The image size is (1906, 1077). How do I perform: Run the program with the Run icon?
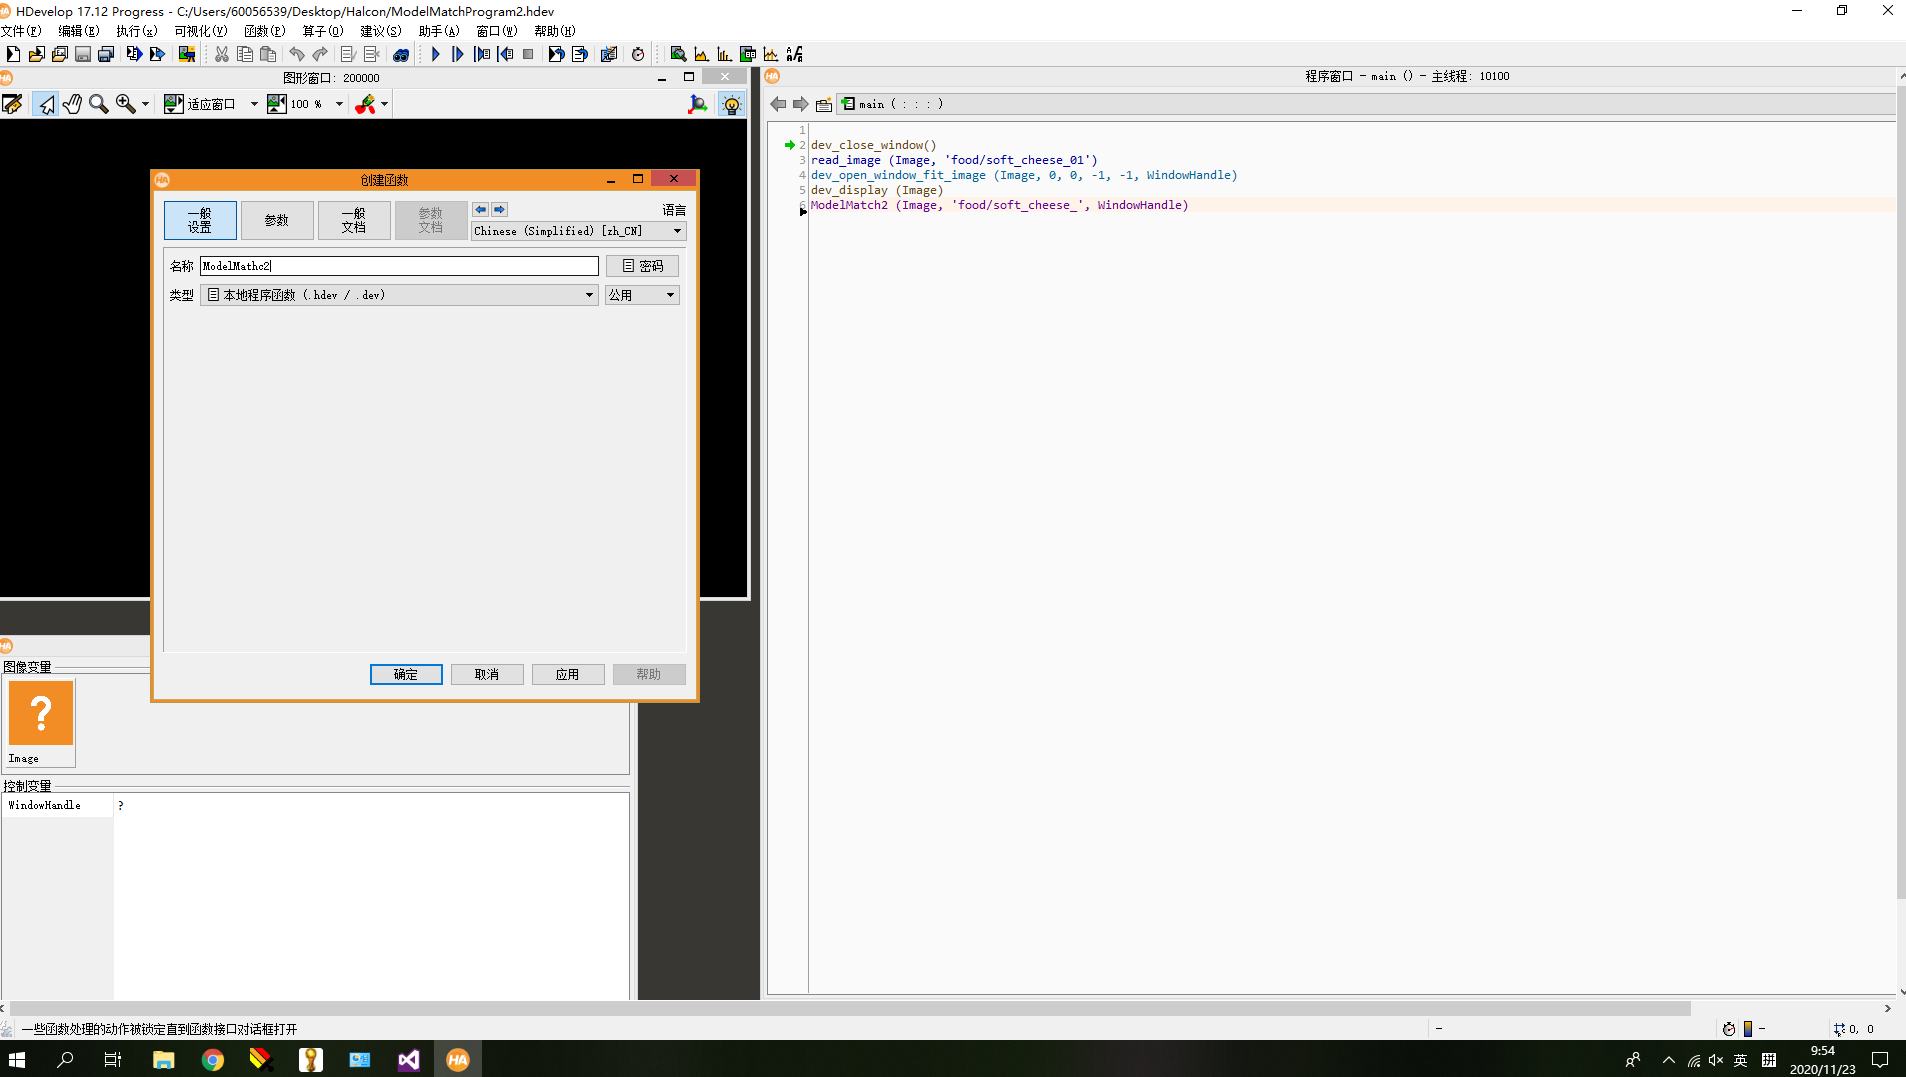pyautogui.click(x=434, y=54)
